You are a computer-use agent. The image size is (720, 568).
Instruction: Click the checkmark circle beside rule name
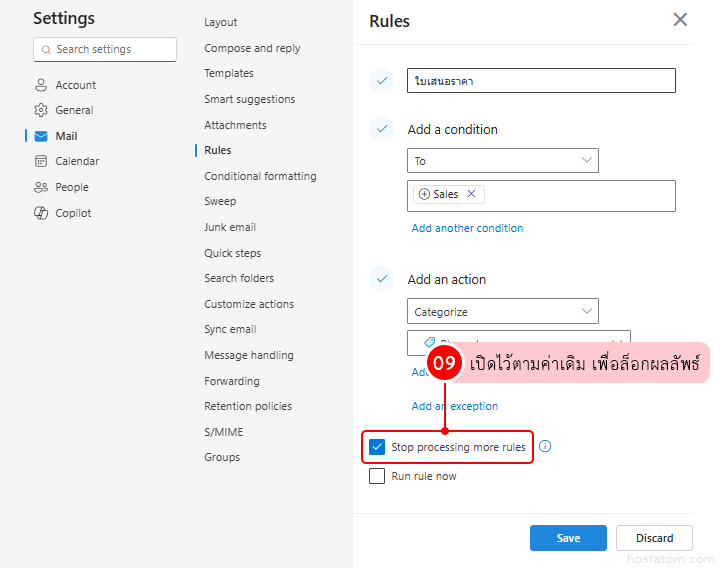[382, 81]
